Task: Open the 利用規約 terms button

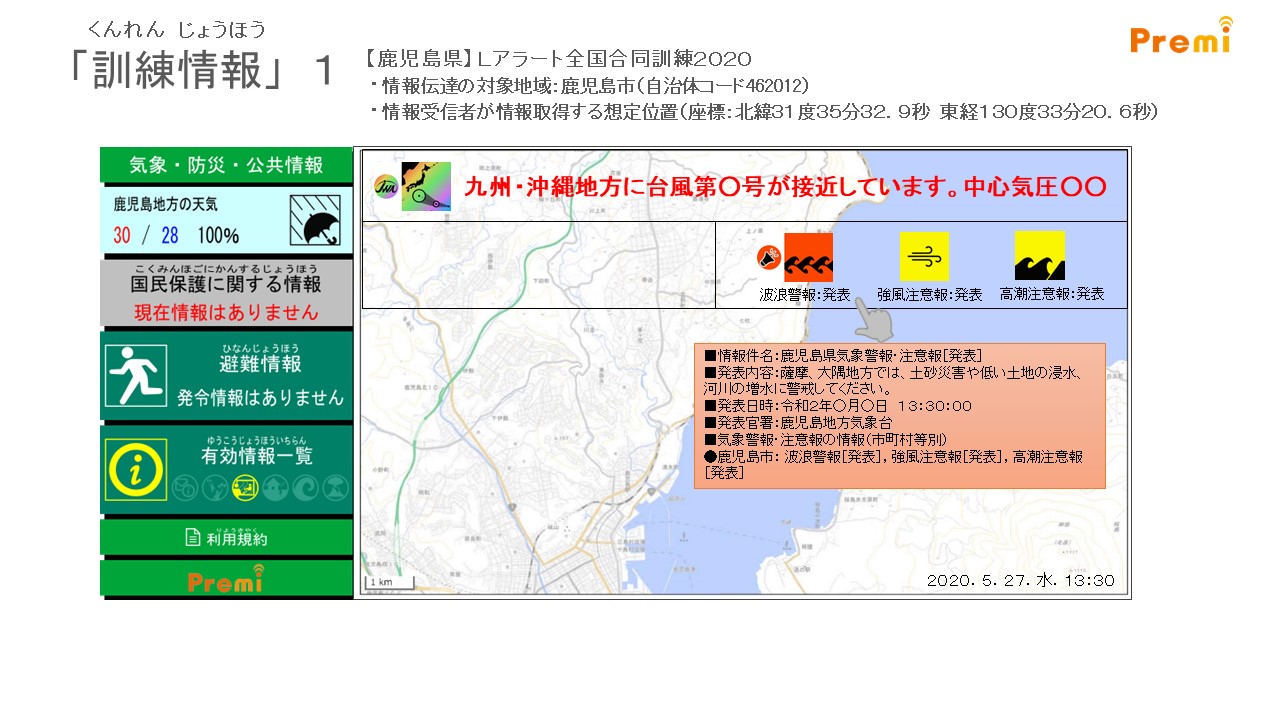Action: click(226, 538)
